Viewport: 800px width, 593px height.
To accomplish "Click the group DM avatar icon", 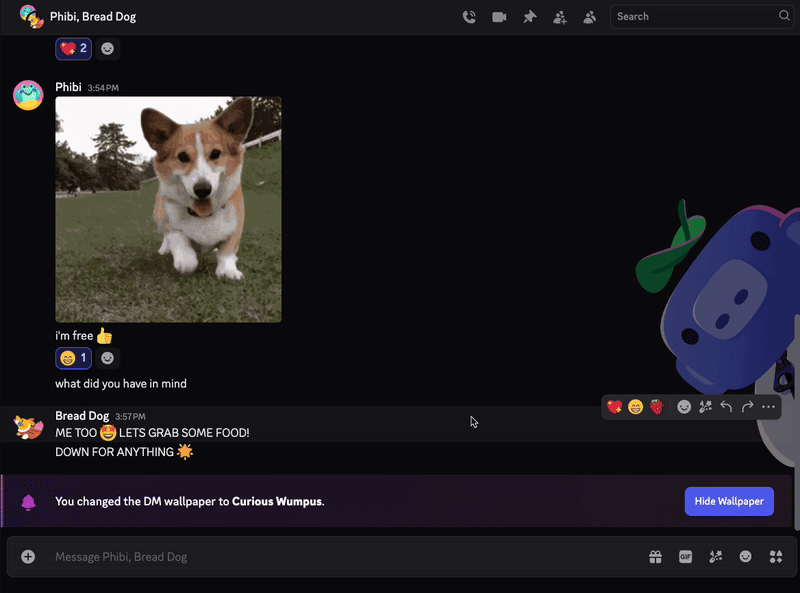I will 31,17.
